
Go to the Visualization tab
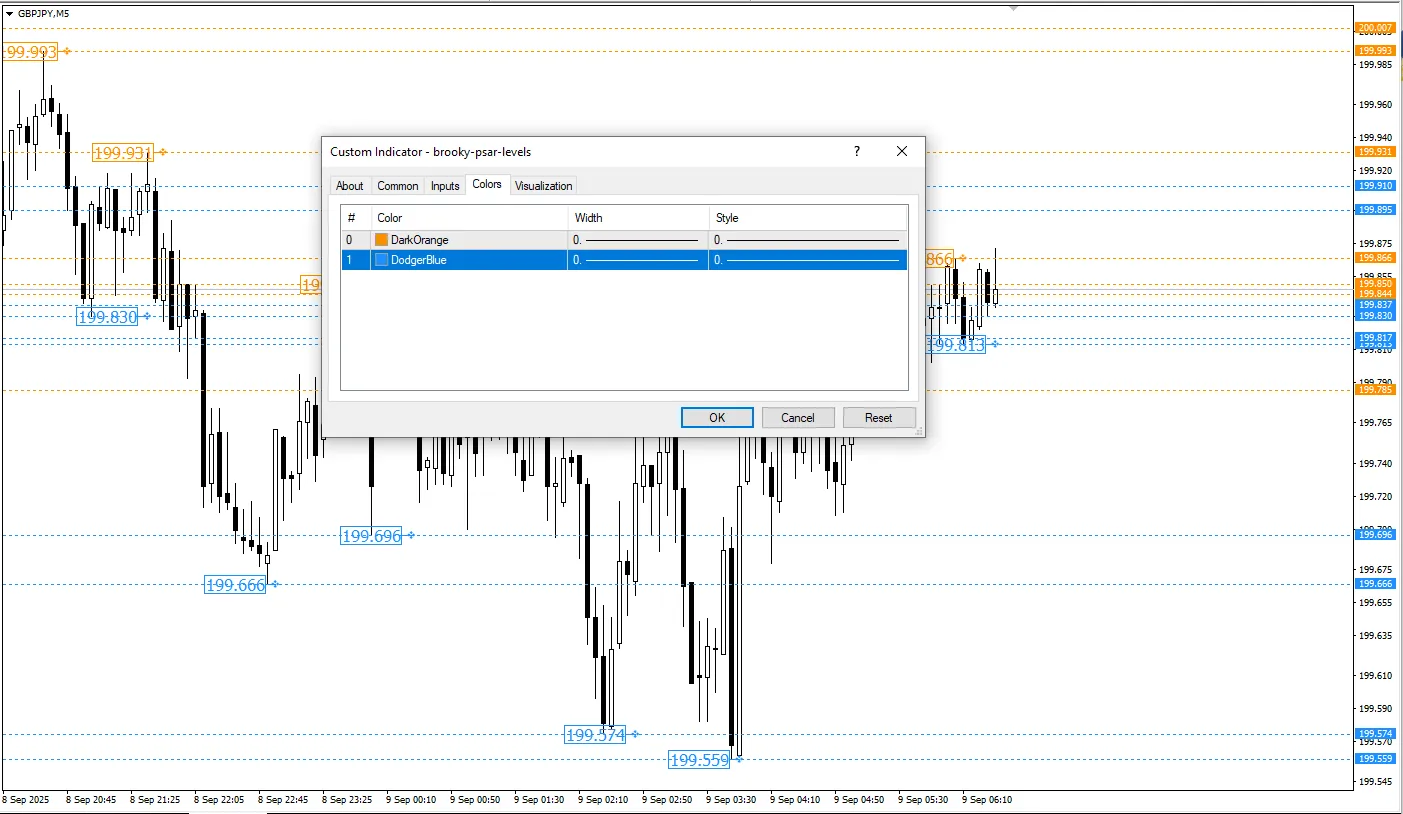(544, 186)
